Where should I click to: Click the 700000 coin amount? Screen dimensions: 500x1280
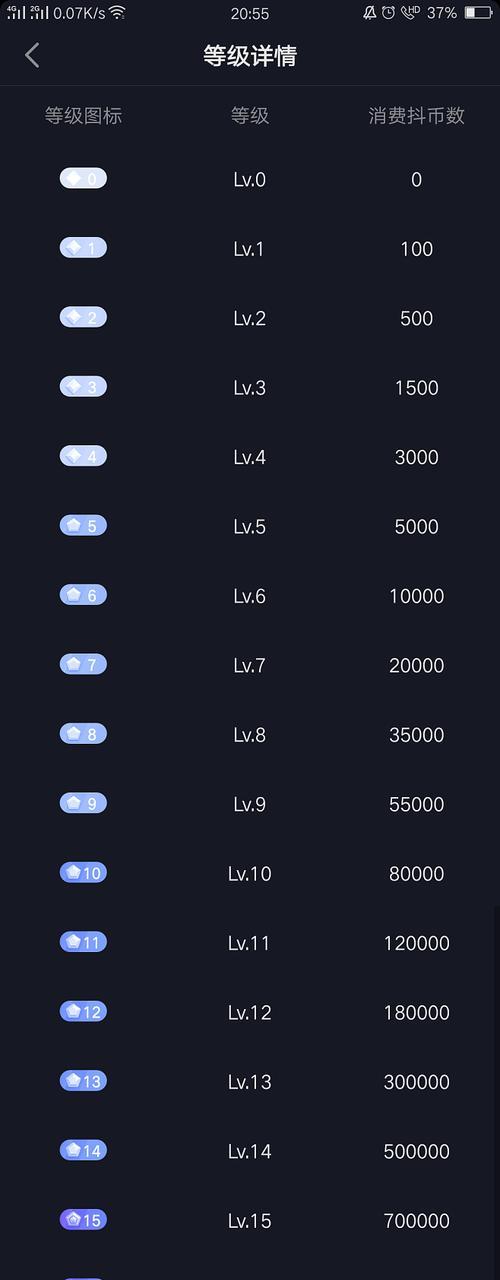coord(416,1221)
